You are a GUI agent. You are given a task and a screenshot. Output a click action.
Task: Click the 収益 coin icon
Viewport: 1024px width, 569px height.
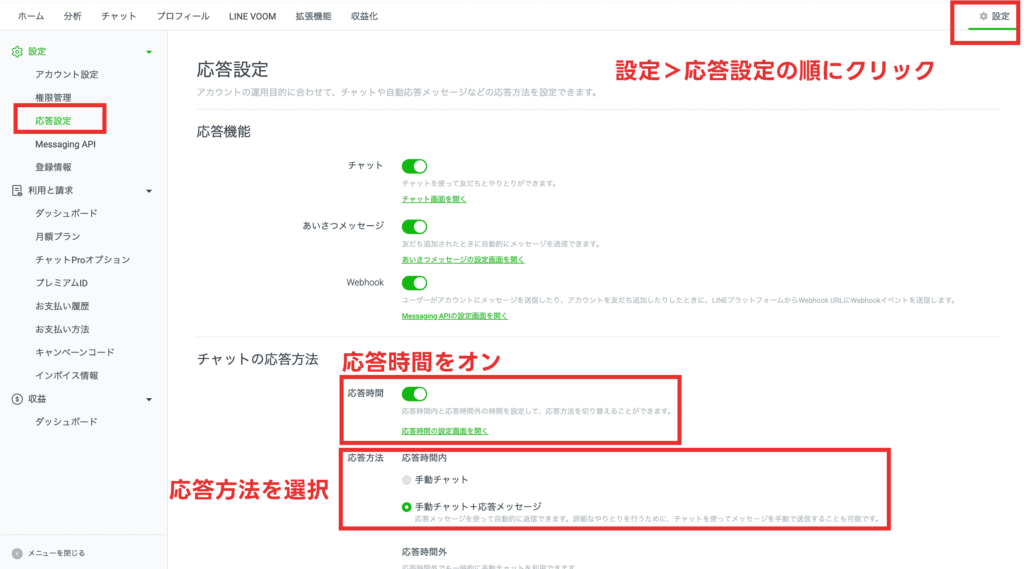pos(17,399)
